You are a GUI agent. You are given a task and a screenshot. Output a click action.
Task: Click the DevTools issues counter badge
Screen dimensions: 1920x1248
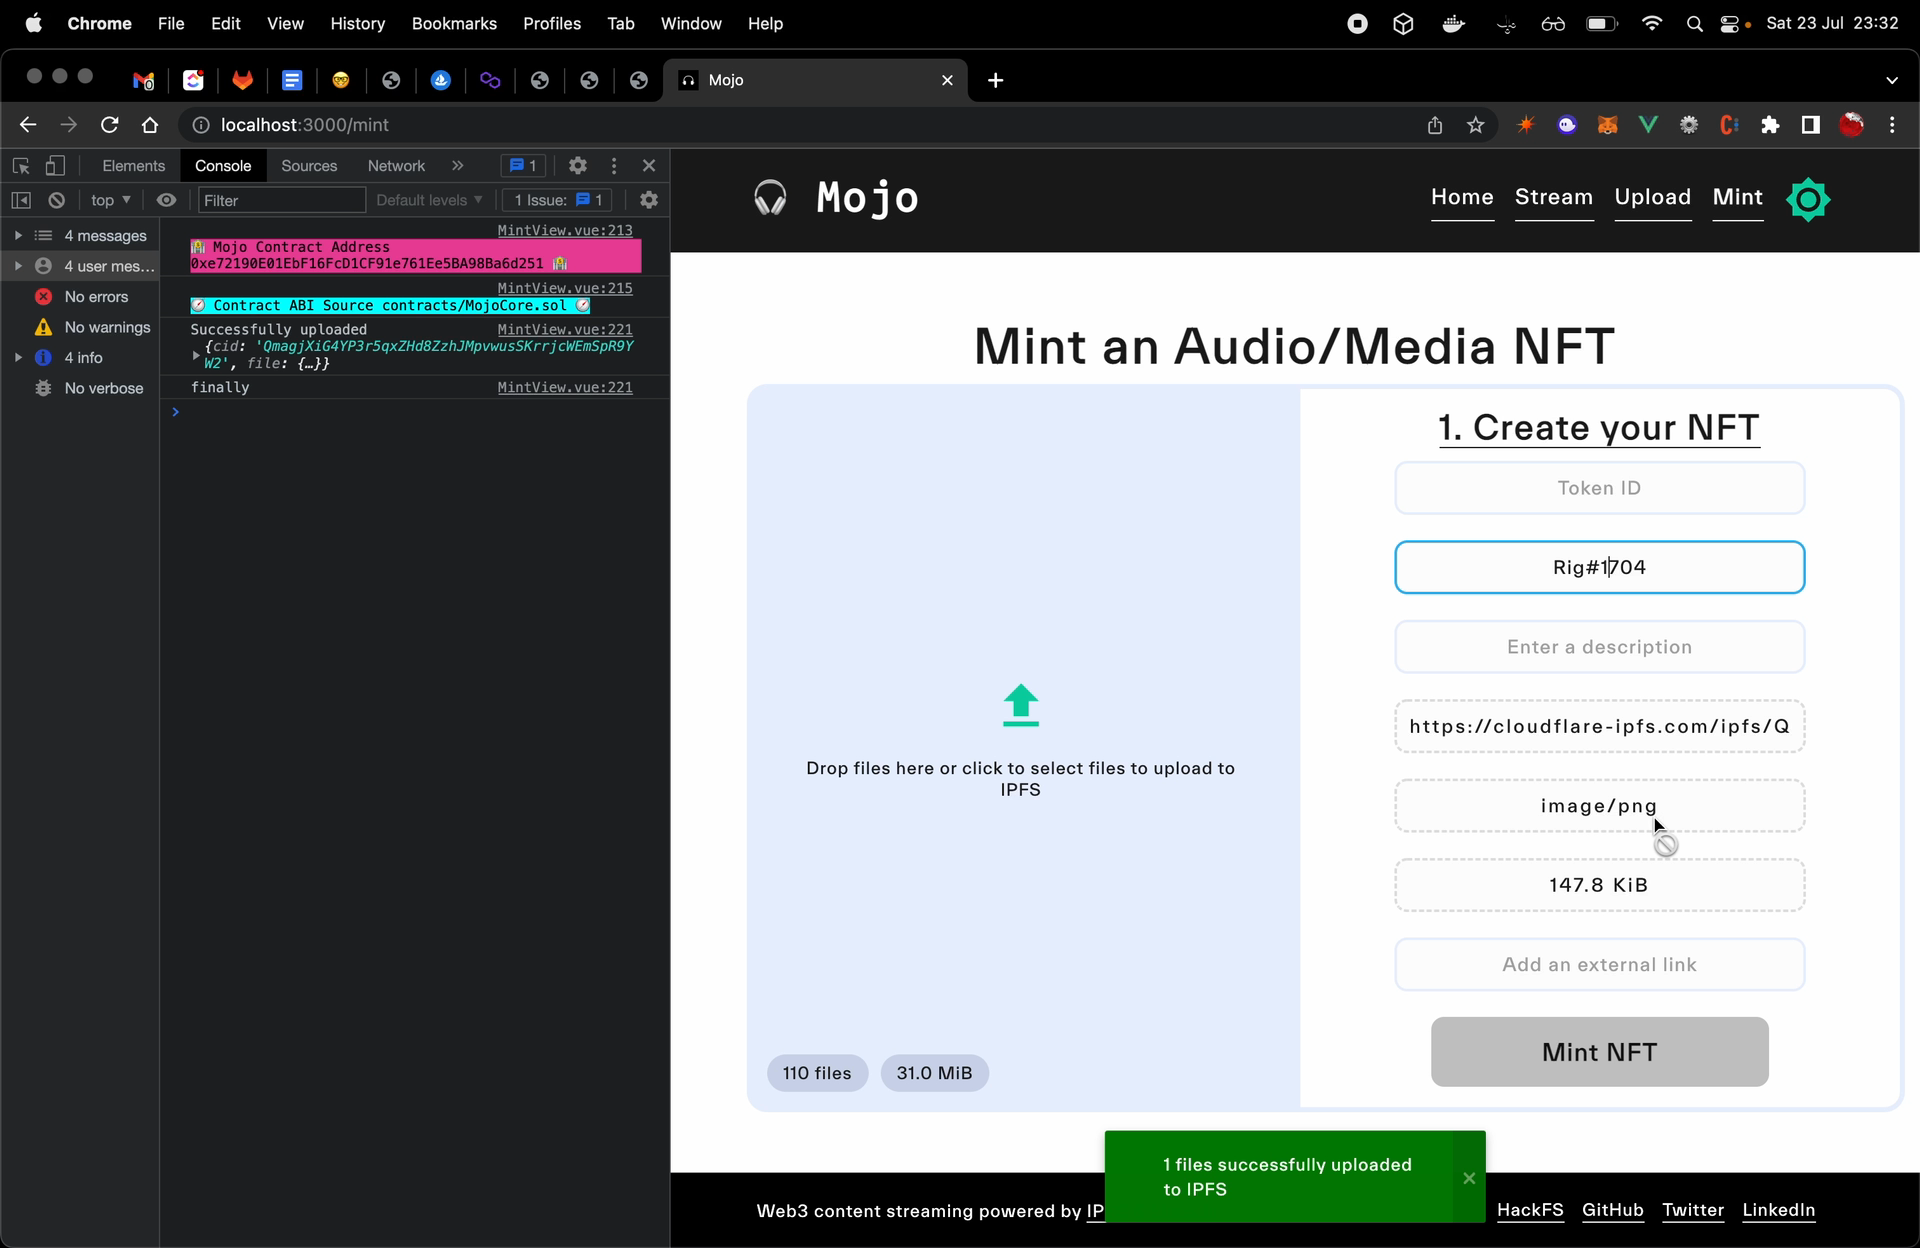click(523, 166)
